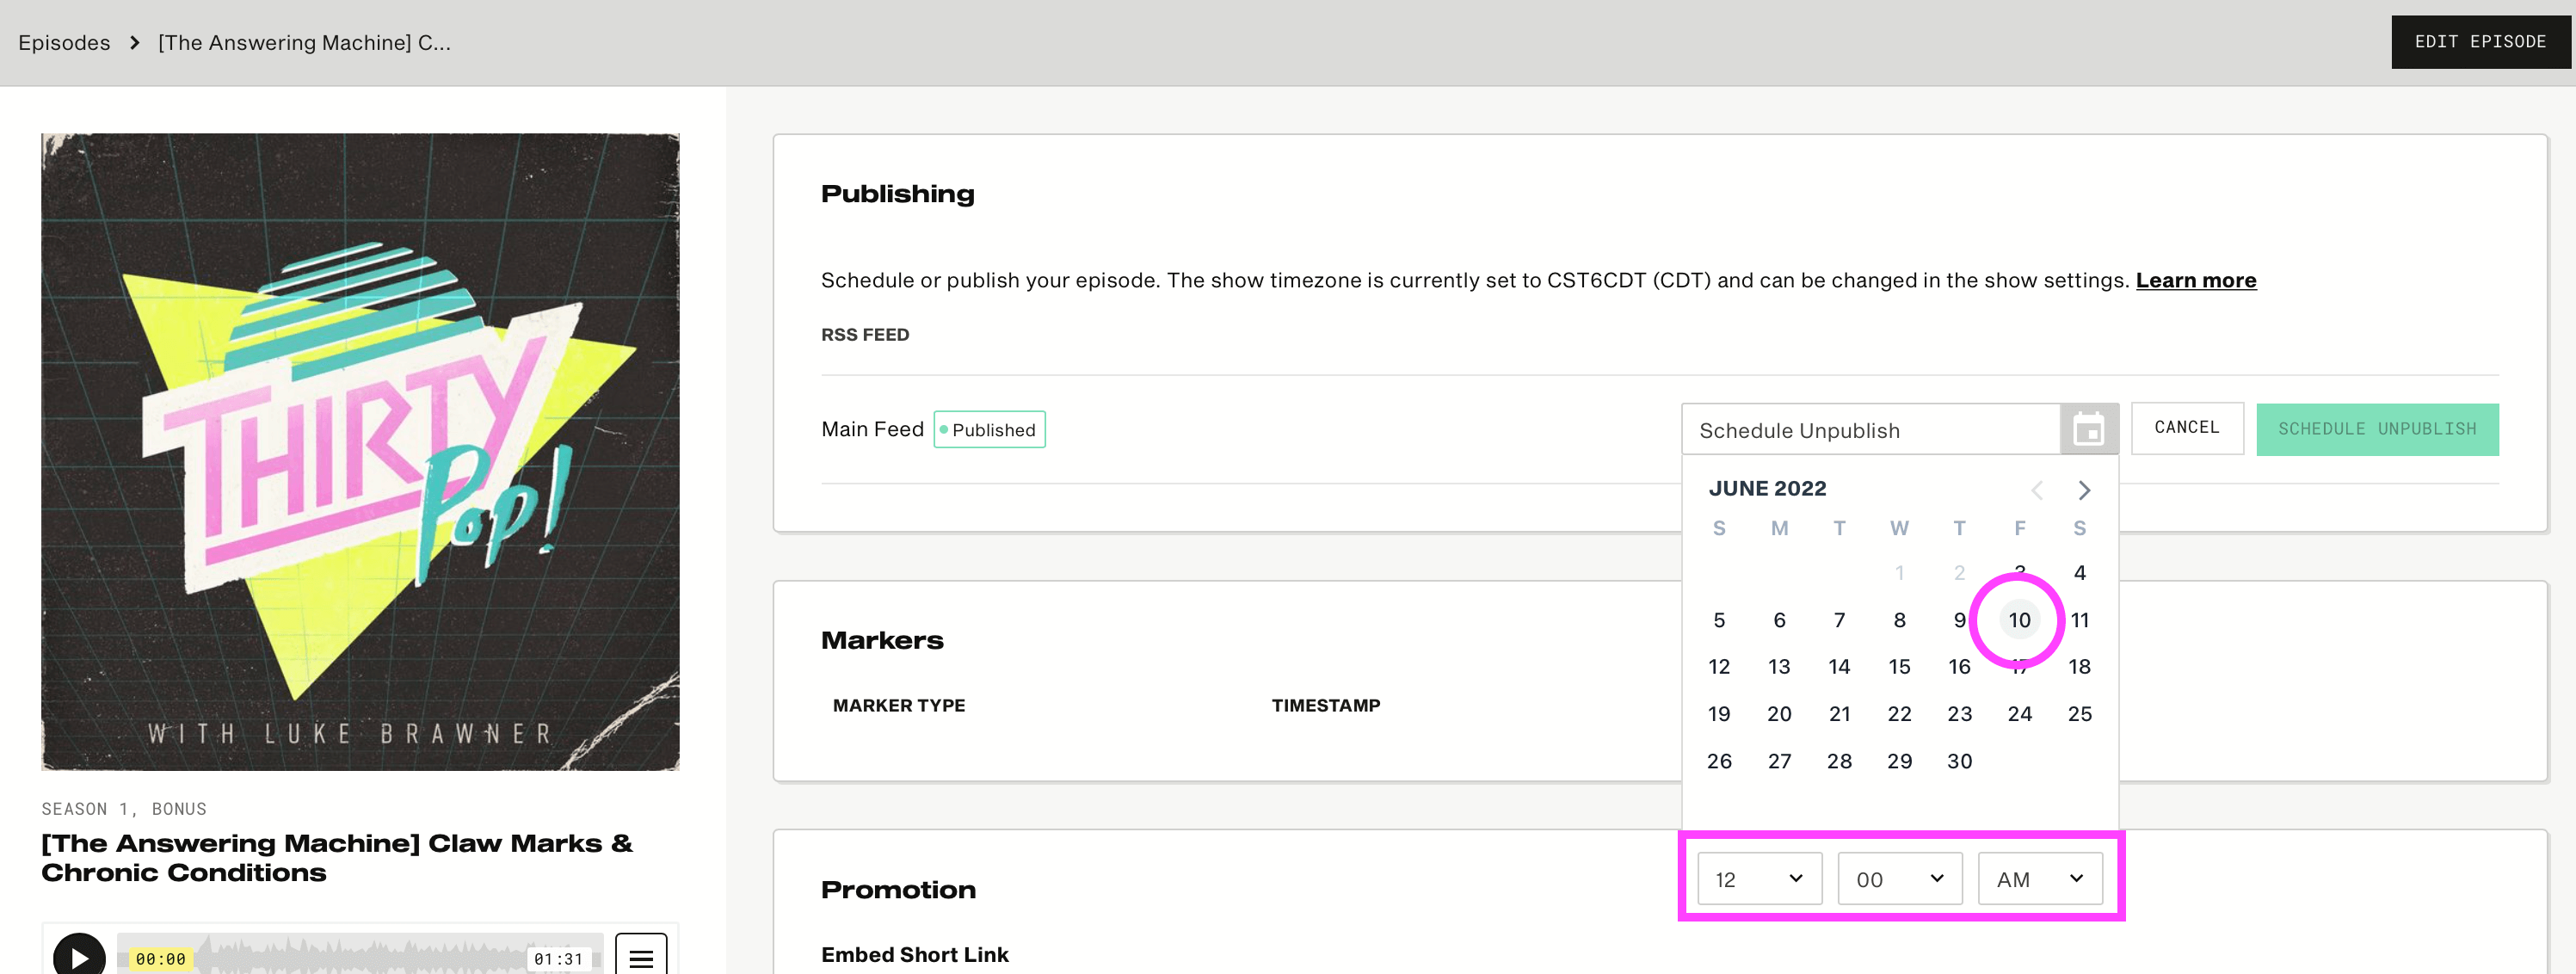Image resolution: width=2576 pixels, height=974 pixels.
Task: Select June 29 in calendar
Action: pyautogui.click(x=1899, y=761)
